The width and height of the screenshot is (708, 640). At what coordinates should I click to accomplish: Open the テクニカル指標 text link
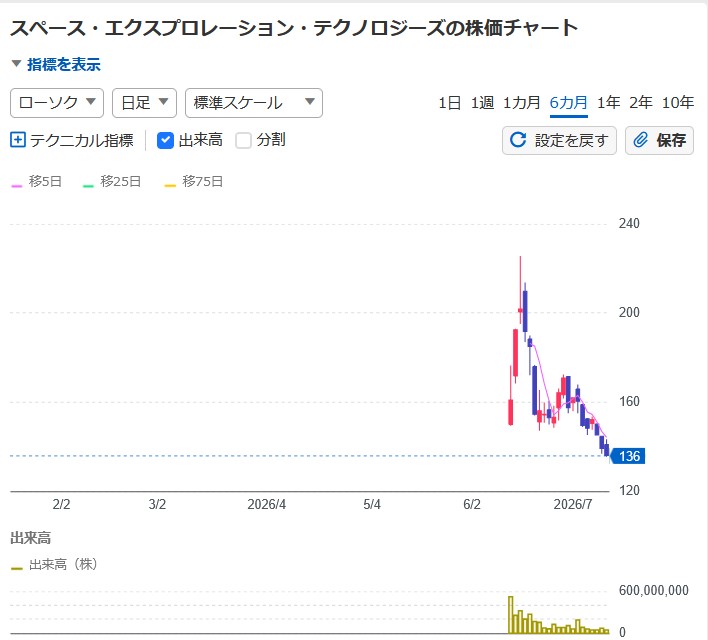point(81,140)
